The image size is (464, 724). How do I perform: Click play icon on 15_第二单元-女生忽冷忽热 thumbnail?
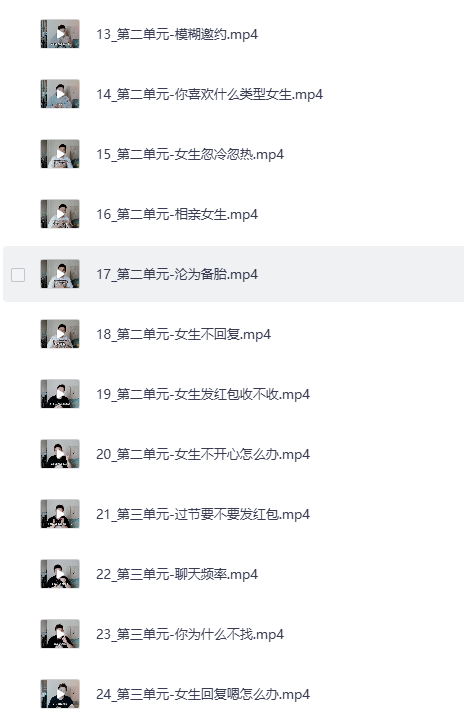60,154
